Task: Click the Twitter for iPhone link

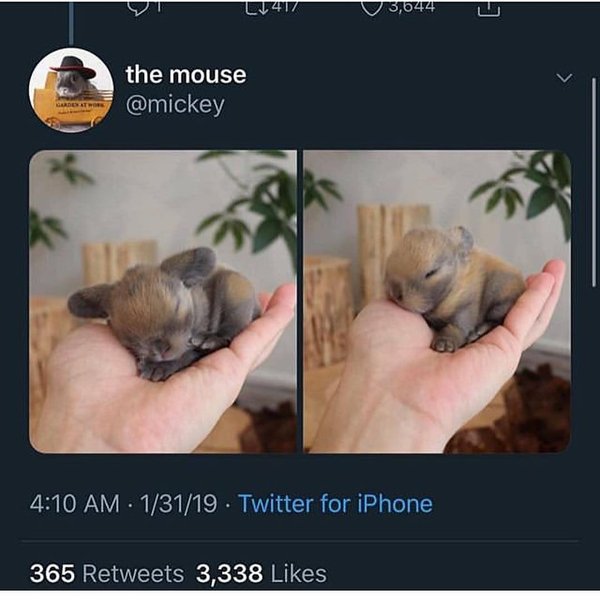Action: 335,503
